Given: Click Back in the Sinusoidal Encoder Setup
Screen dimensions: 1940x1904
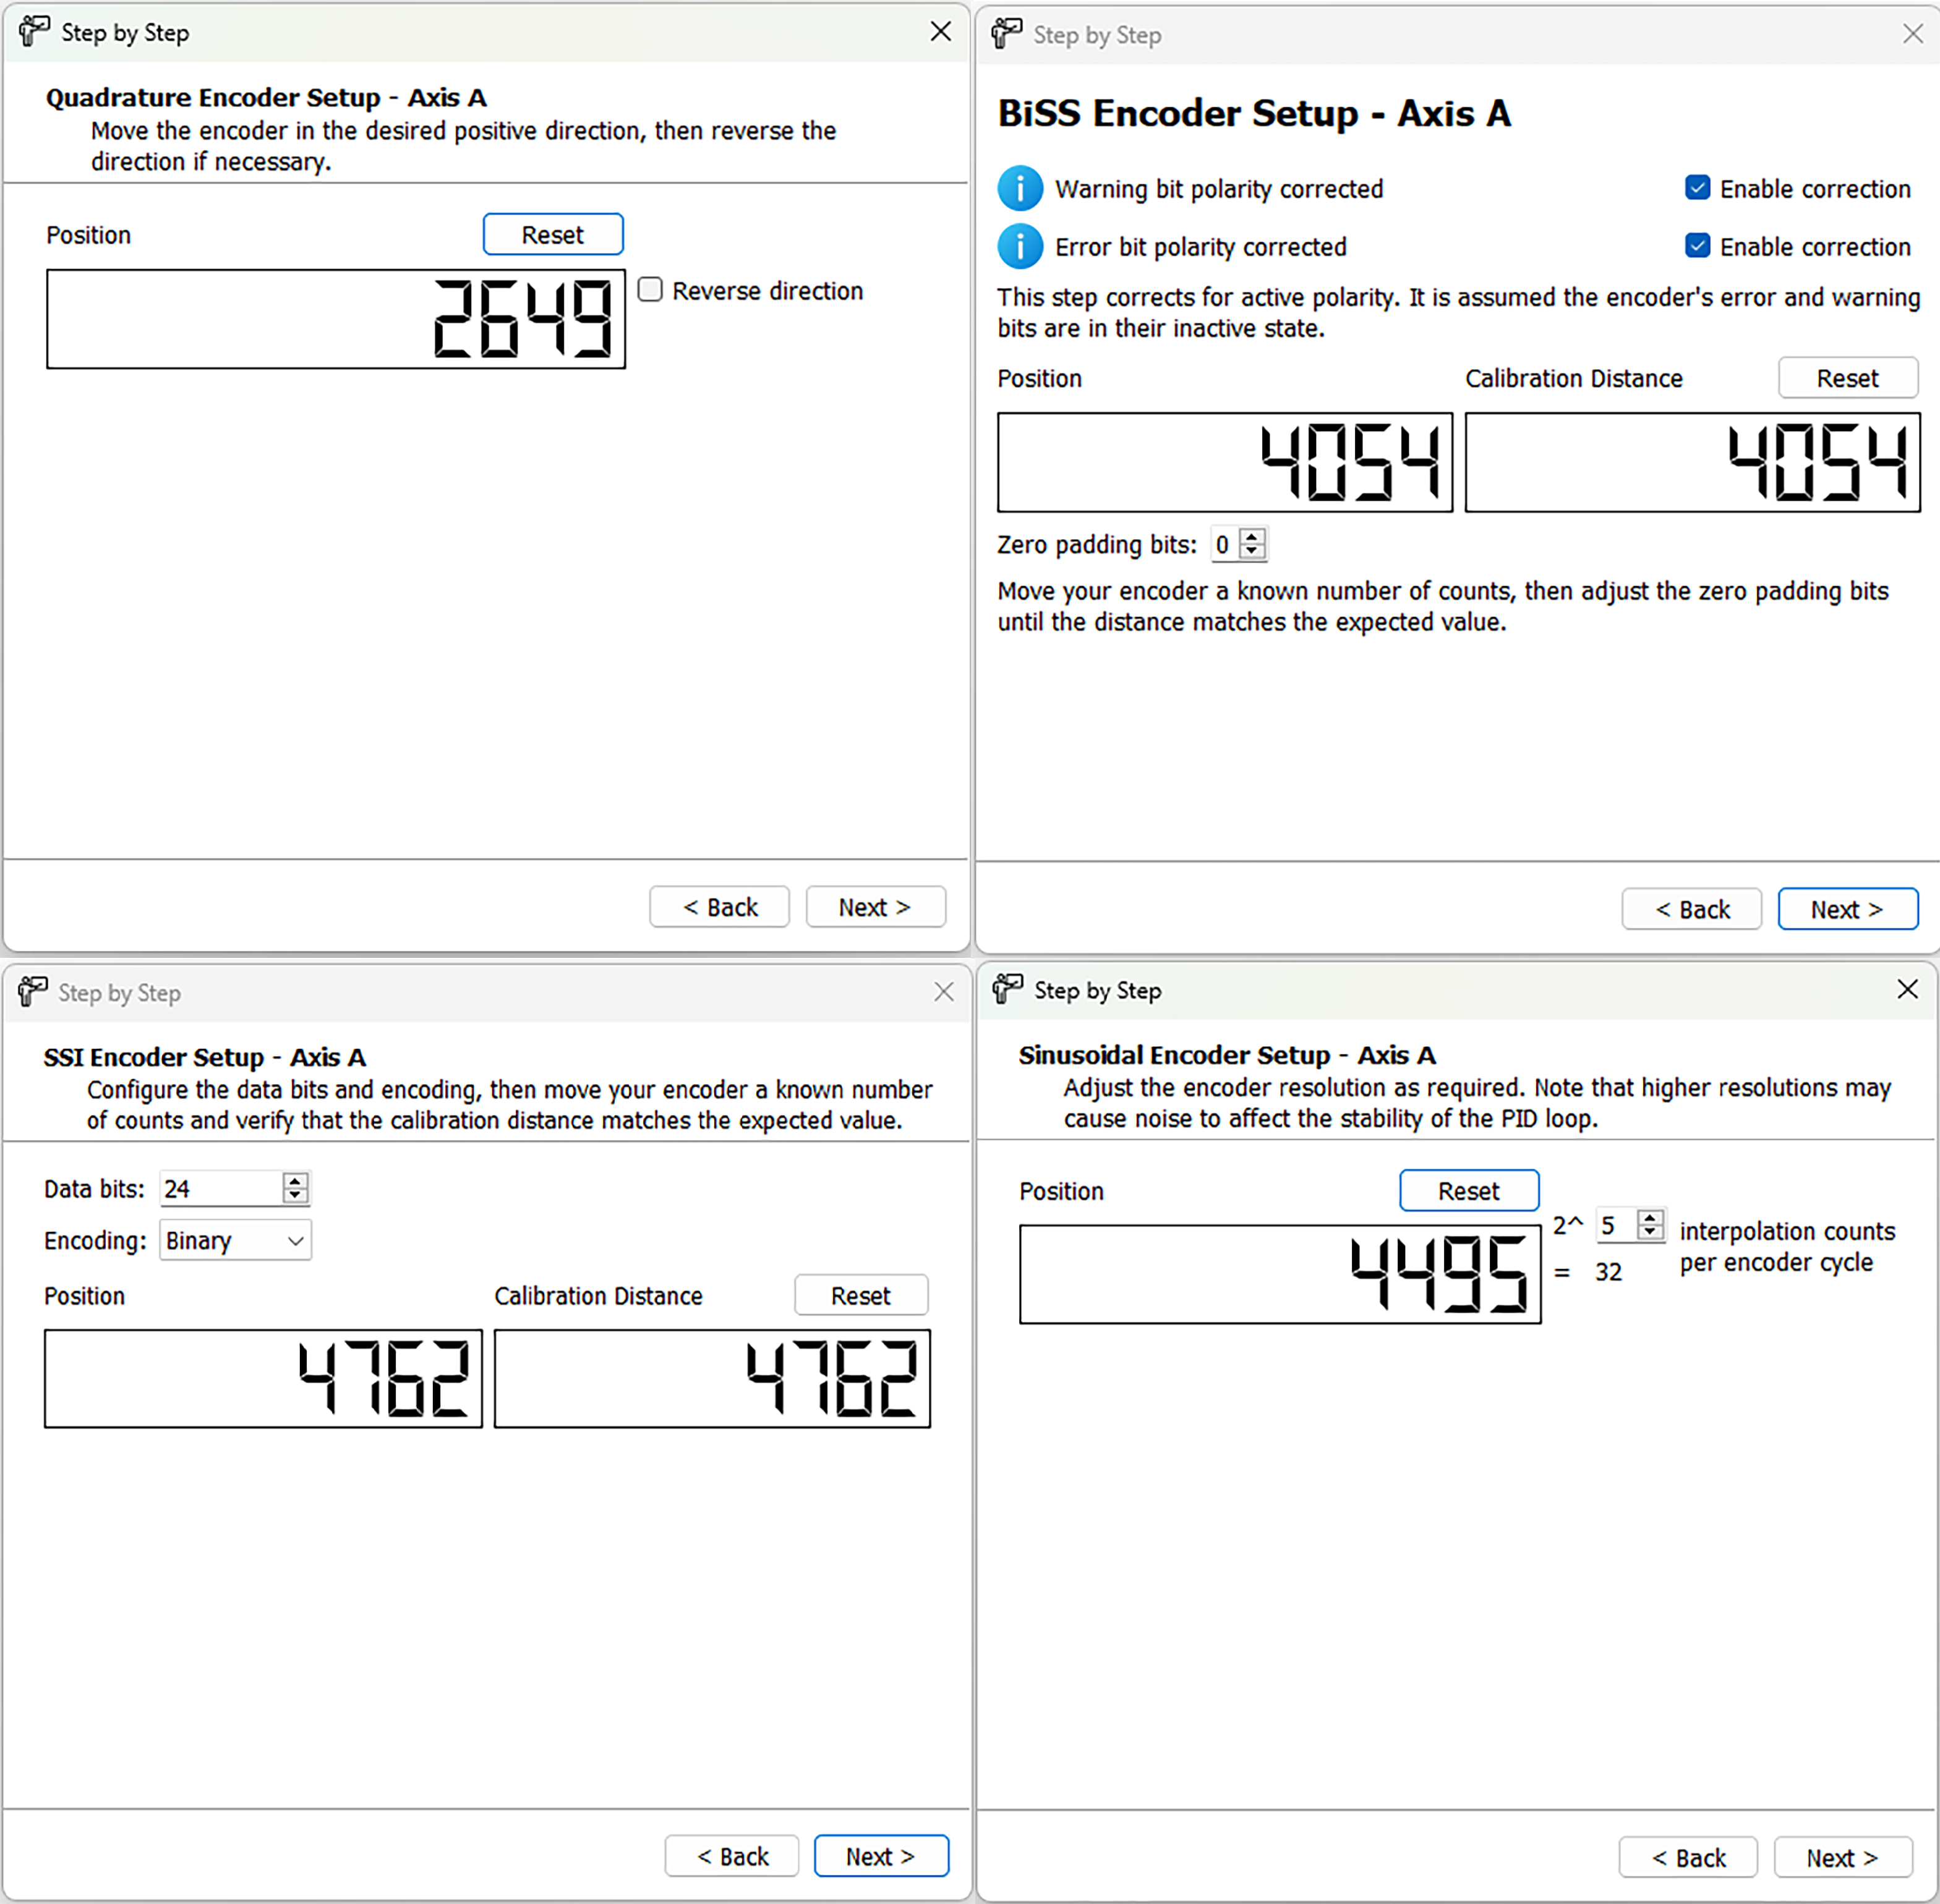Looking at the screenshot, I should pyautogui.click(x=1688, y=1857).
